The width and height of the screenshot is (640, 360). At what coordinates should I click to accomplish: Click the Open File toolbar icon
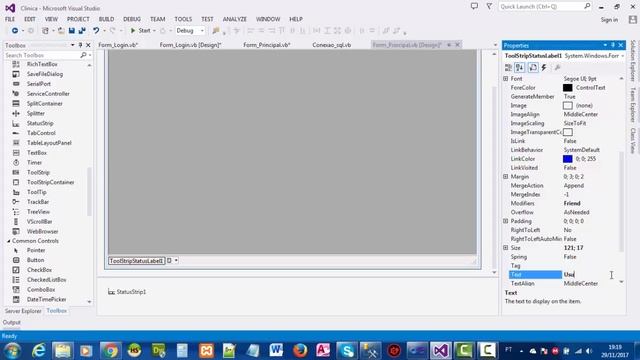(x=60, y=31)
